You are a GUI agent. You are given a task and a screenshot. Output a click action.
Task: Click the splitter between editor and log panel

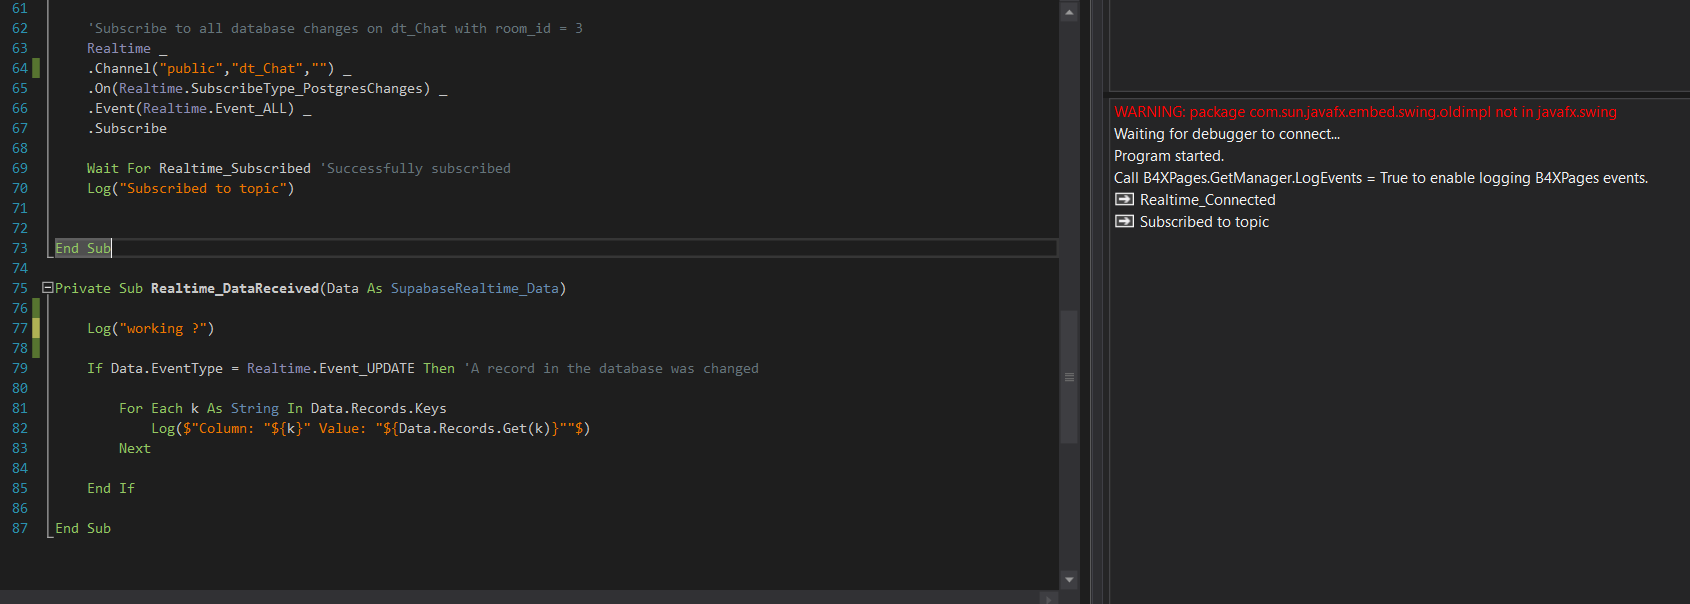pos(1097,300)
